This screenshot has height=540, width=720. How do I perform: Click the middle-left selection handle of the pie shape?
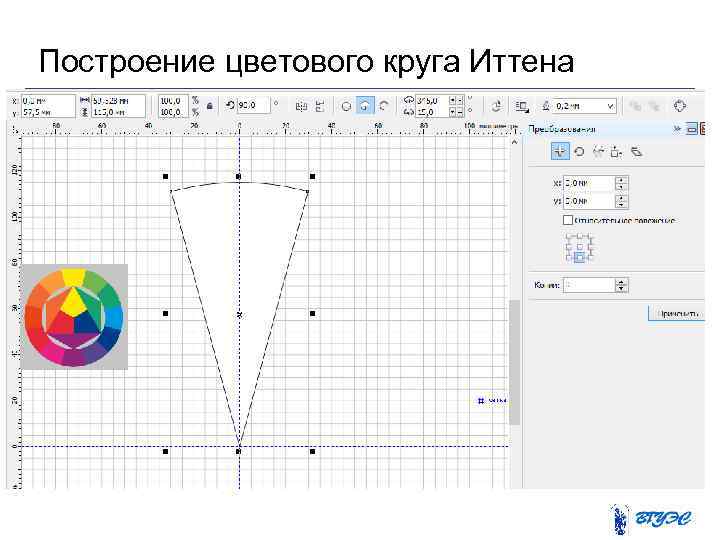point(166,314)
